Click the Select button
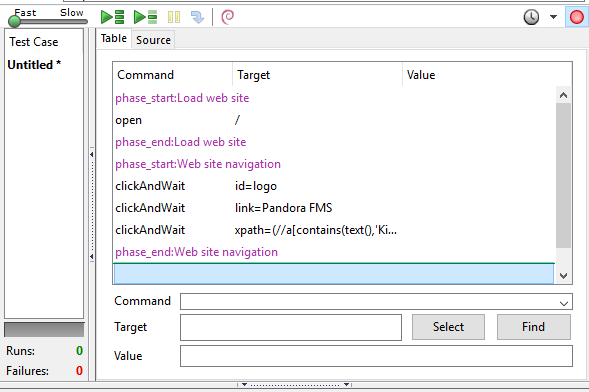 click(x=448, y=327)
